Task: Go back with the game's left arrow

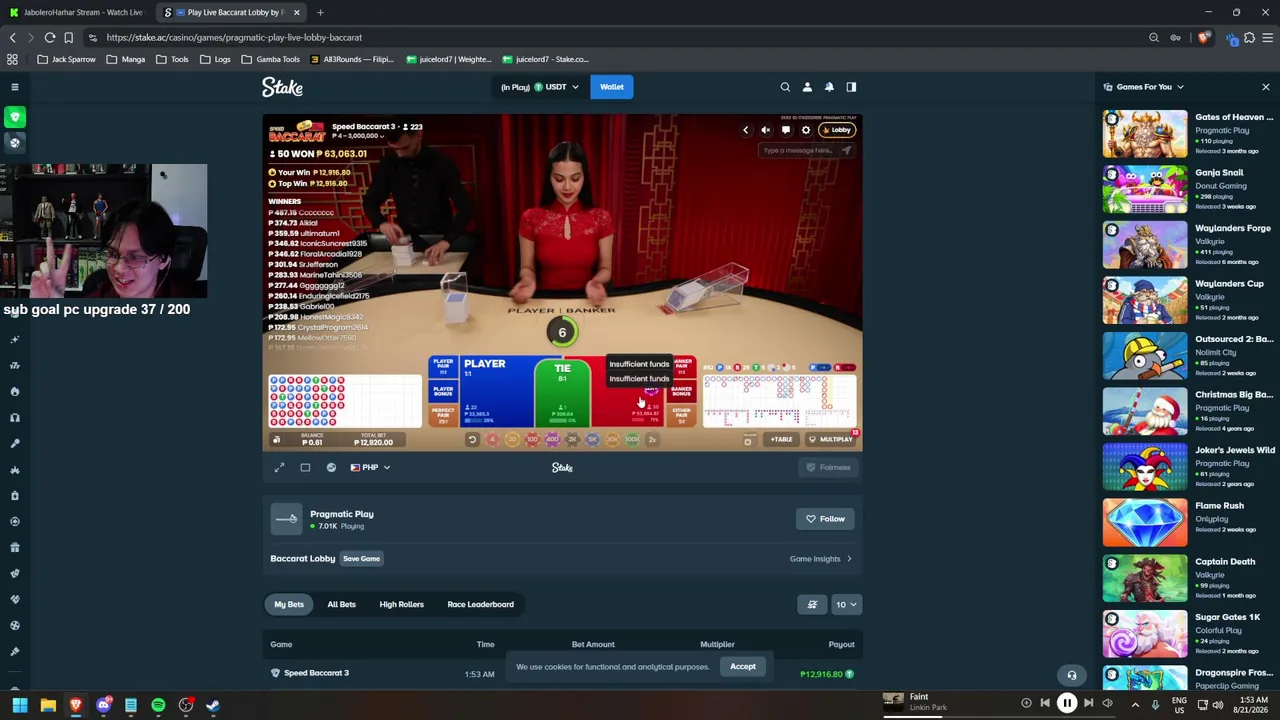Action: [745, 130]
